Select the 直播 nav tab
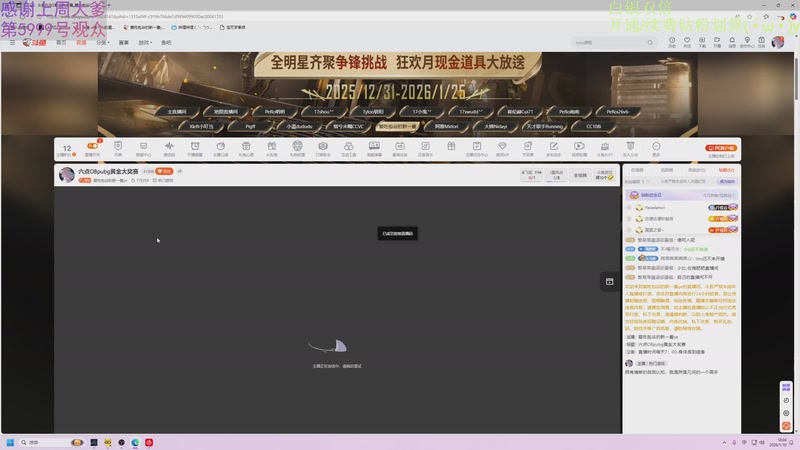The height and width of the screenshot is (450, 800). [x=81, y=43]
